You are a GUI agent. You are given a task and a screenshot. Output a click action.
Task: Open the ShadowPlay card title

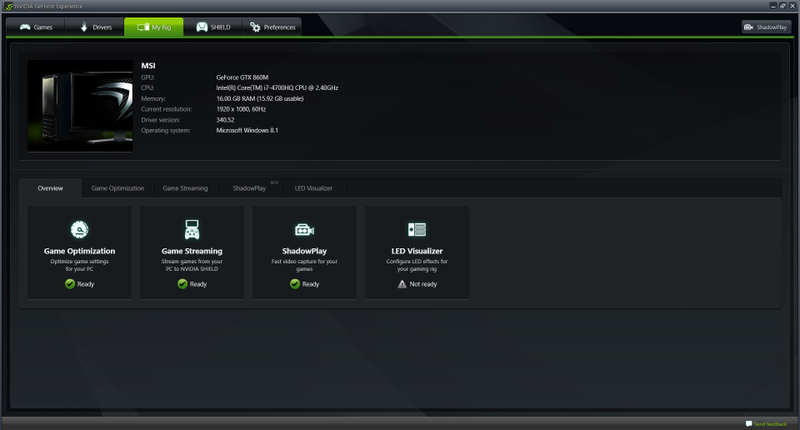pos(305,251)
